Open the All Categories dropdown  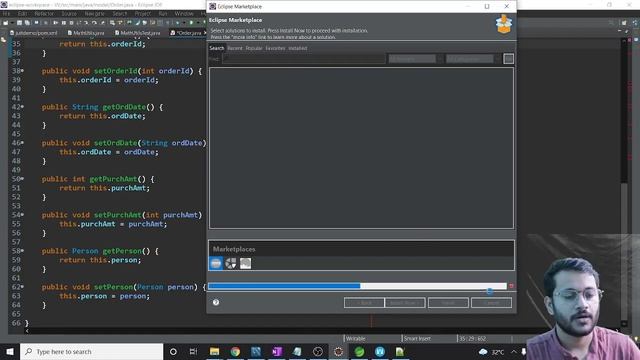[473, 59]
